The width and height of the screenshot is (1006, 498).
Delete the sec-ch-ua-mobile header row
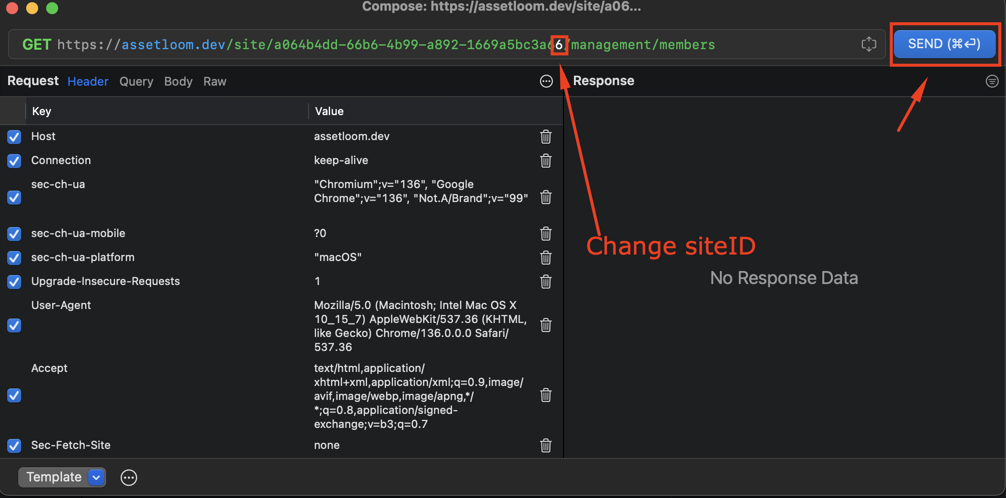[546, 234]
